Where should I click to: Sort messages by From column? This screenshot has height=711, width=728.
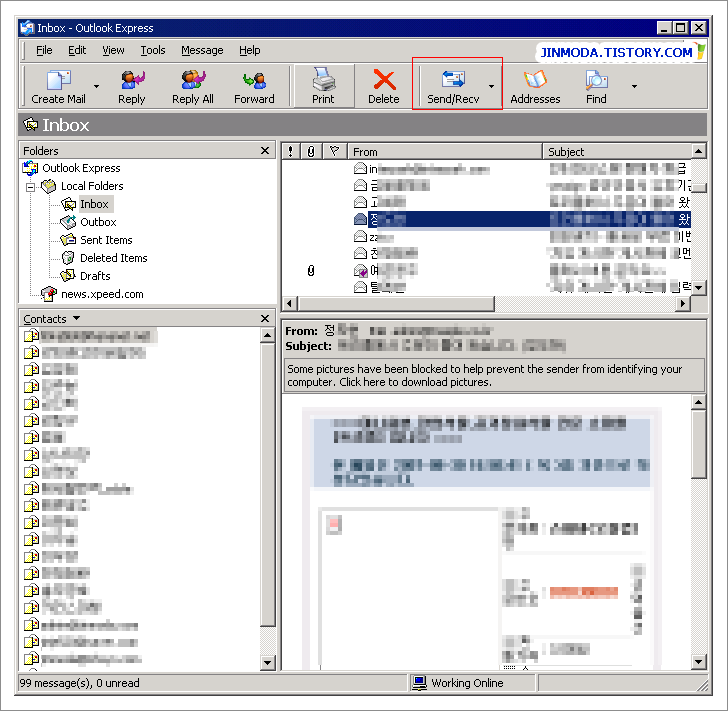point(445,151)
